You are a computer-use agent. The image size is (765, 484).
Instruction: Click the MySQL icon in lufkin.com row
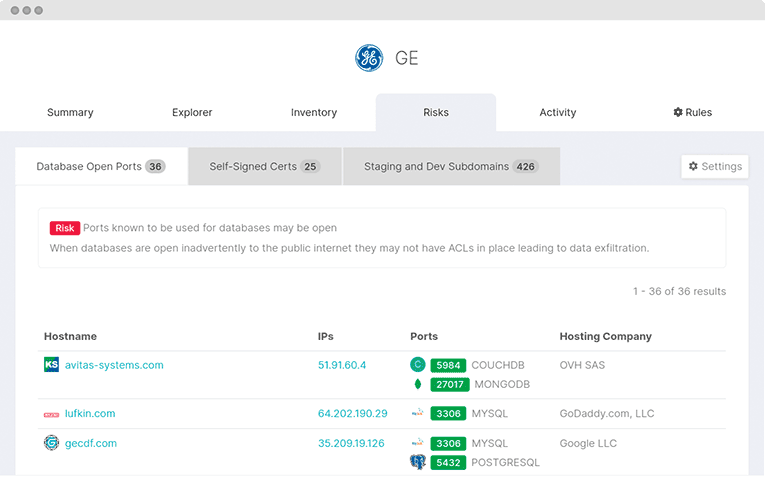pos(418,413)
